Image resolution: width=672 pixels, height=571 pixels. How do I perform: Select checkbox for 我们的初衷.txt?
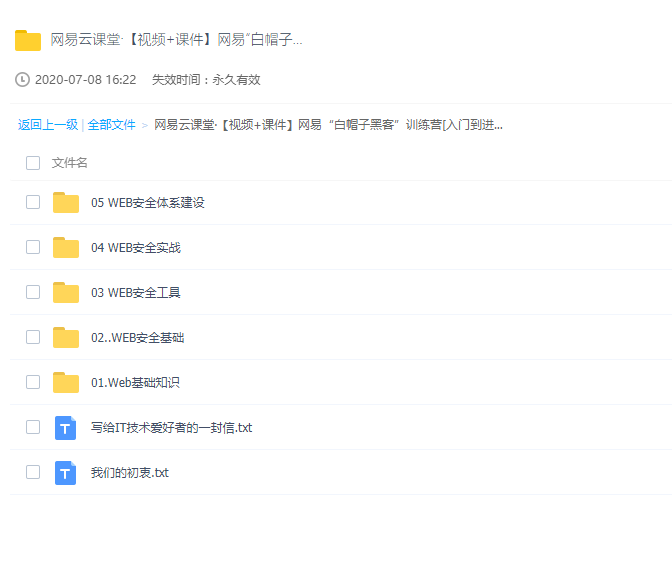point(33,472)
